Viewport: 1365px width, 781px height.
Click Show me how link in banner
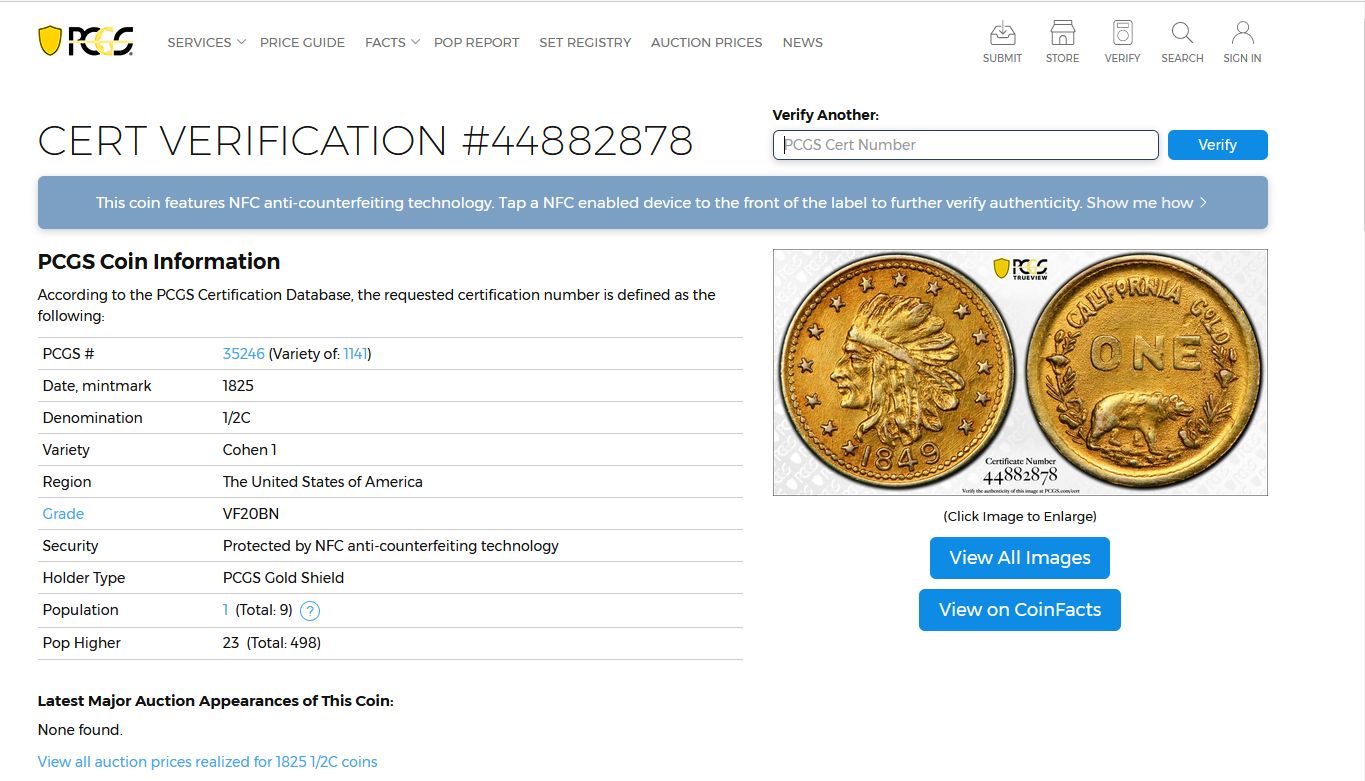pos(1147,202)
